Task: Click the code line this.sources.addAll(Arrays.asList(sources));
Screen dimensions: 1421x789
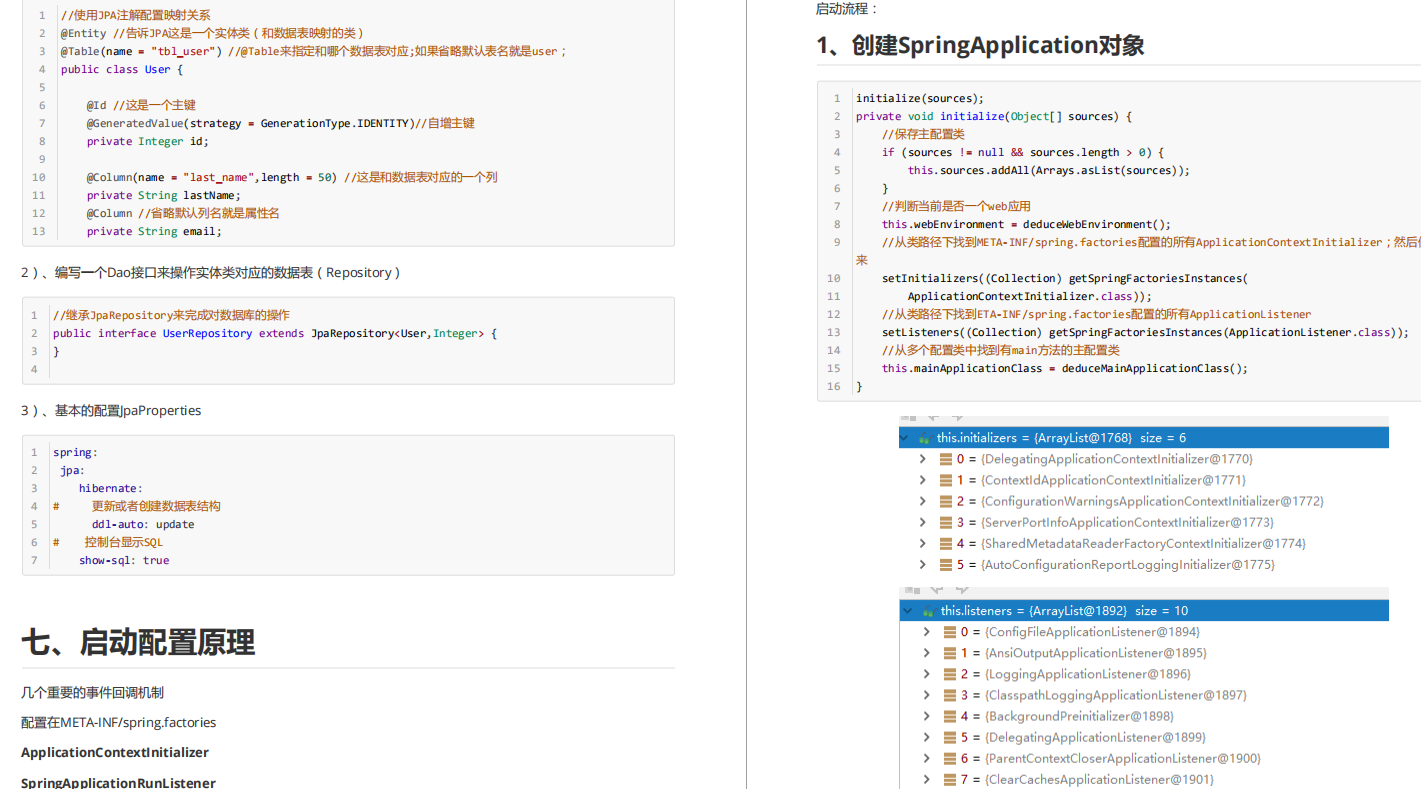Action: coord(1049,170)
